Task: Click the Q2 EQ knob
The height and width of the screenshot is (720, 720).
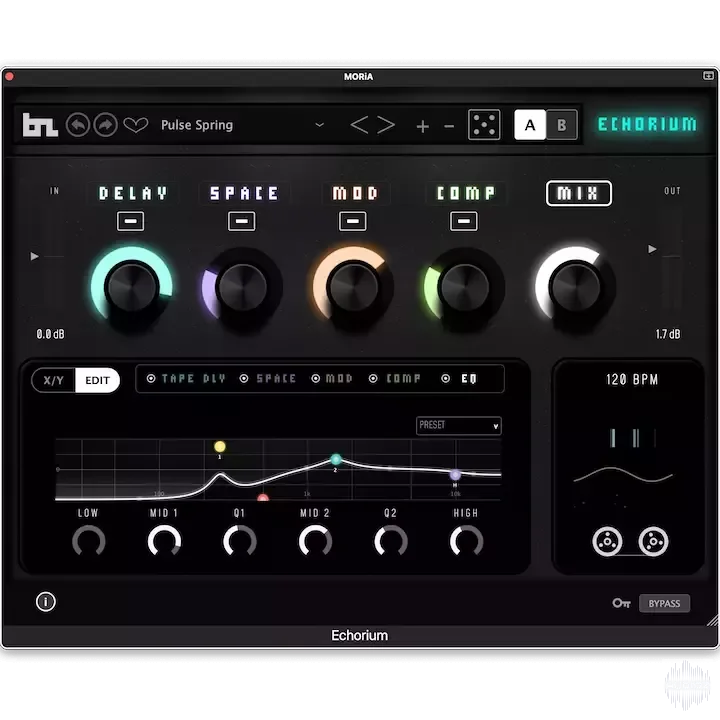Action: [x=391, y=541]
